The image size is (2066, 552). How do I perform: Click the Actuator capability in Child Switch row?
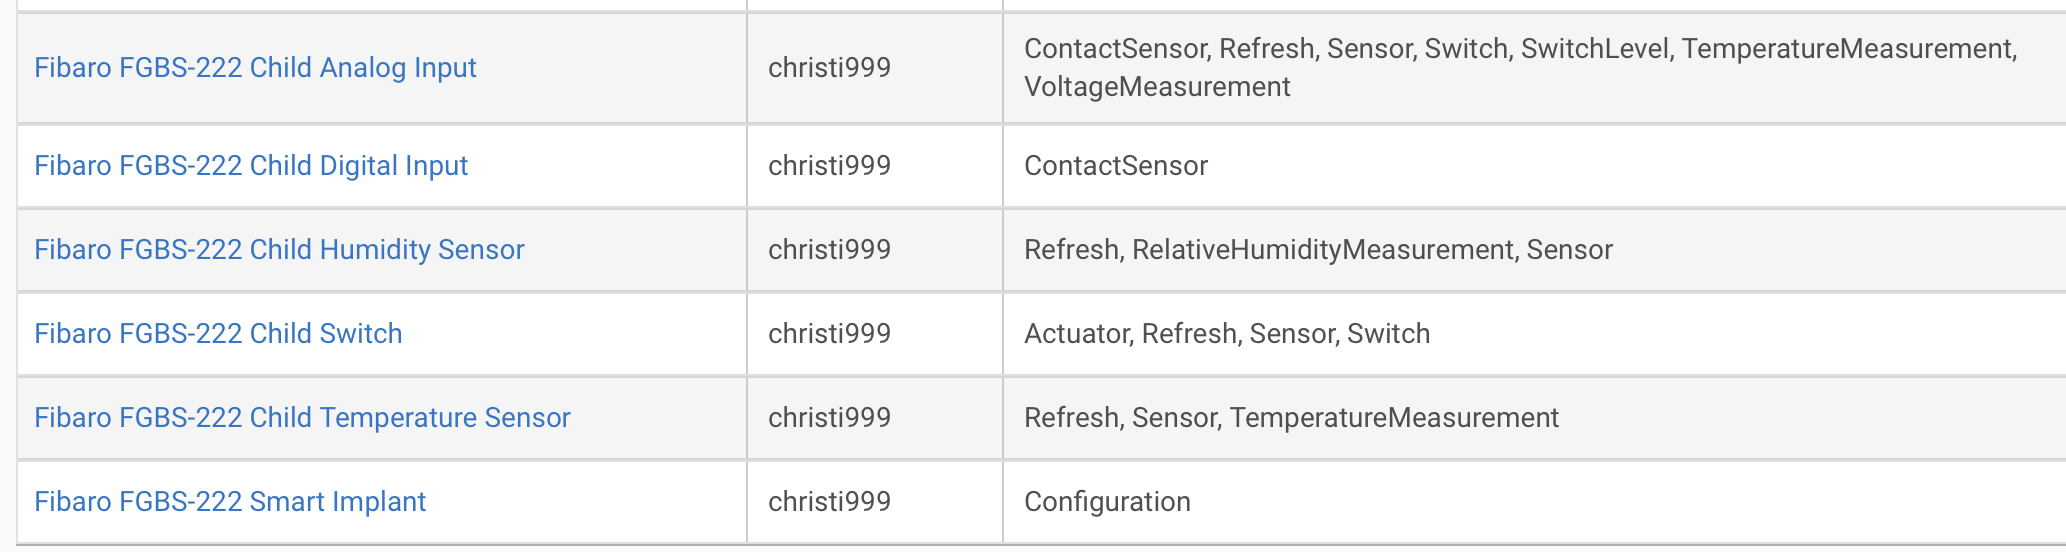coord(1076,334)
